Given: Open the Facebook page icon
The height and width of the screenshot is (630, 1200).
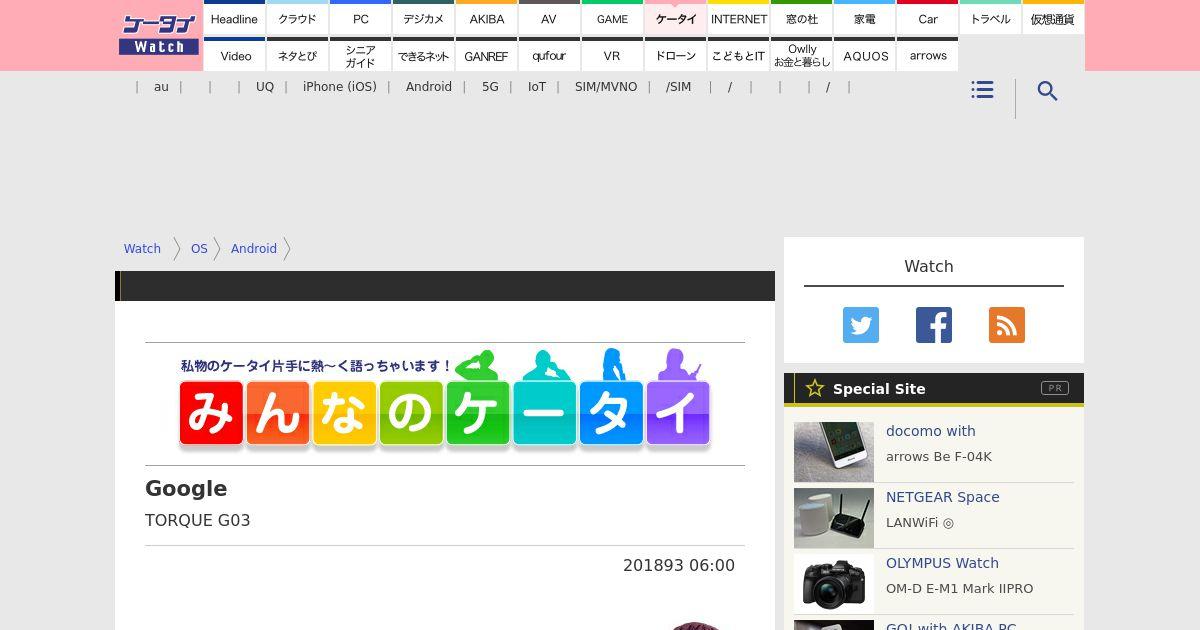Looking at the screenshot, I should tap(934, 325).
